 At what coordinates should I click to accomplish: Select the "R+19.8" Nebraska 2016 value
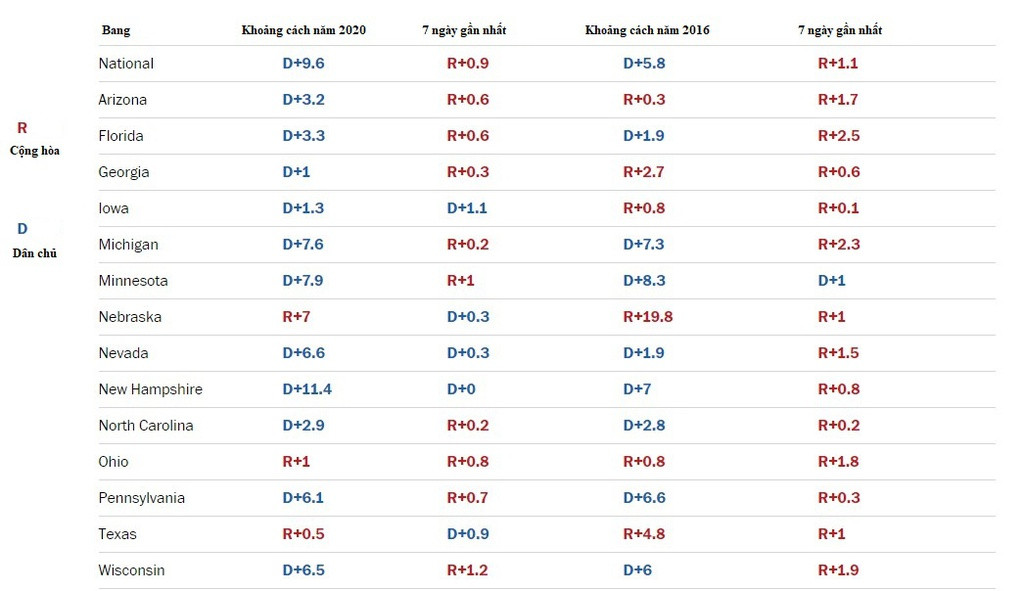648,317
